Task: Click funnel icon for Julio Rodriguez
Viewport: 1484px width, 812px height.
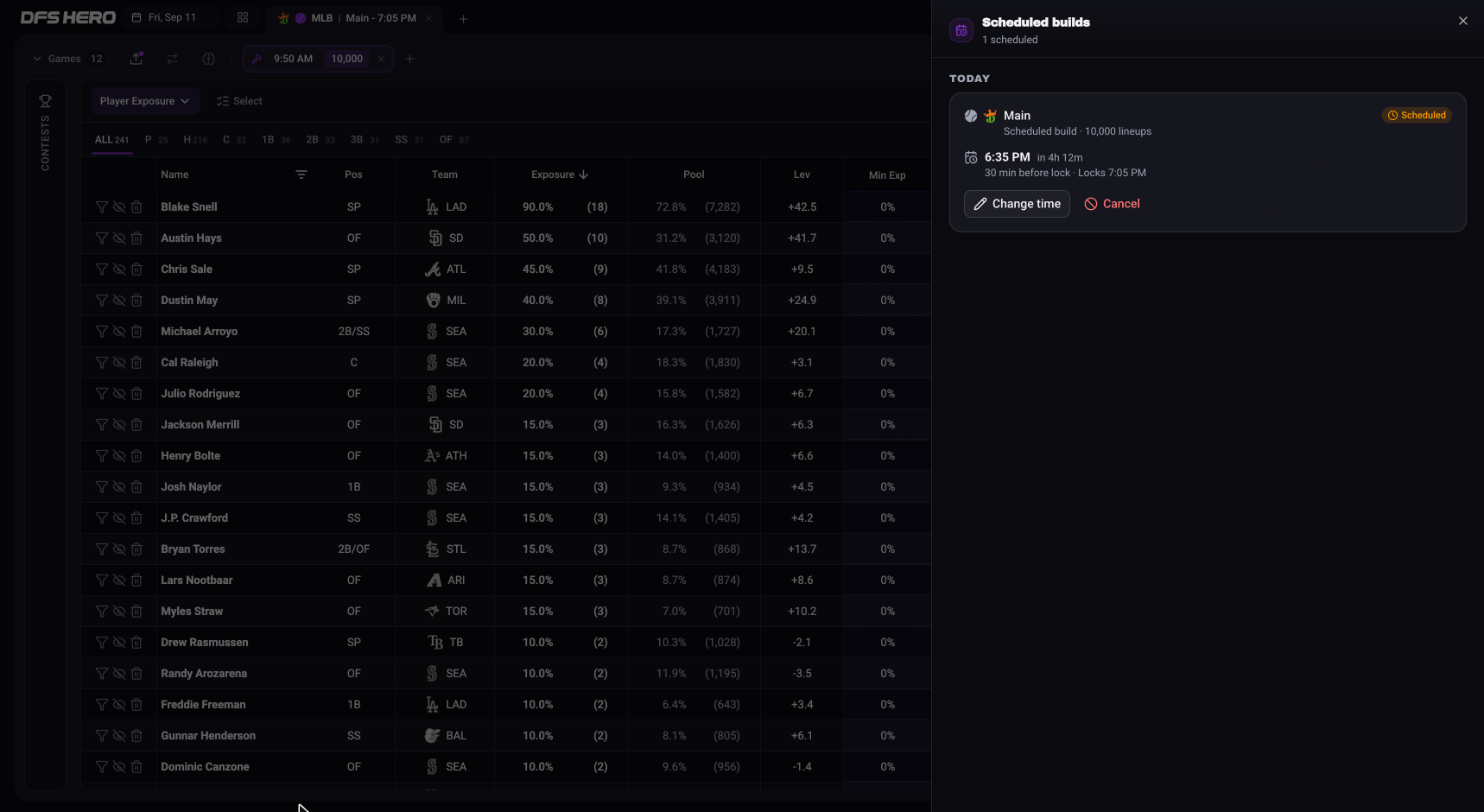Action: pos(101,393)
